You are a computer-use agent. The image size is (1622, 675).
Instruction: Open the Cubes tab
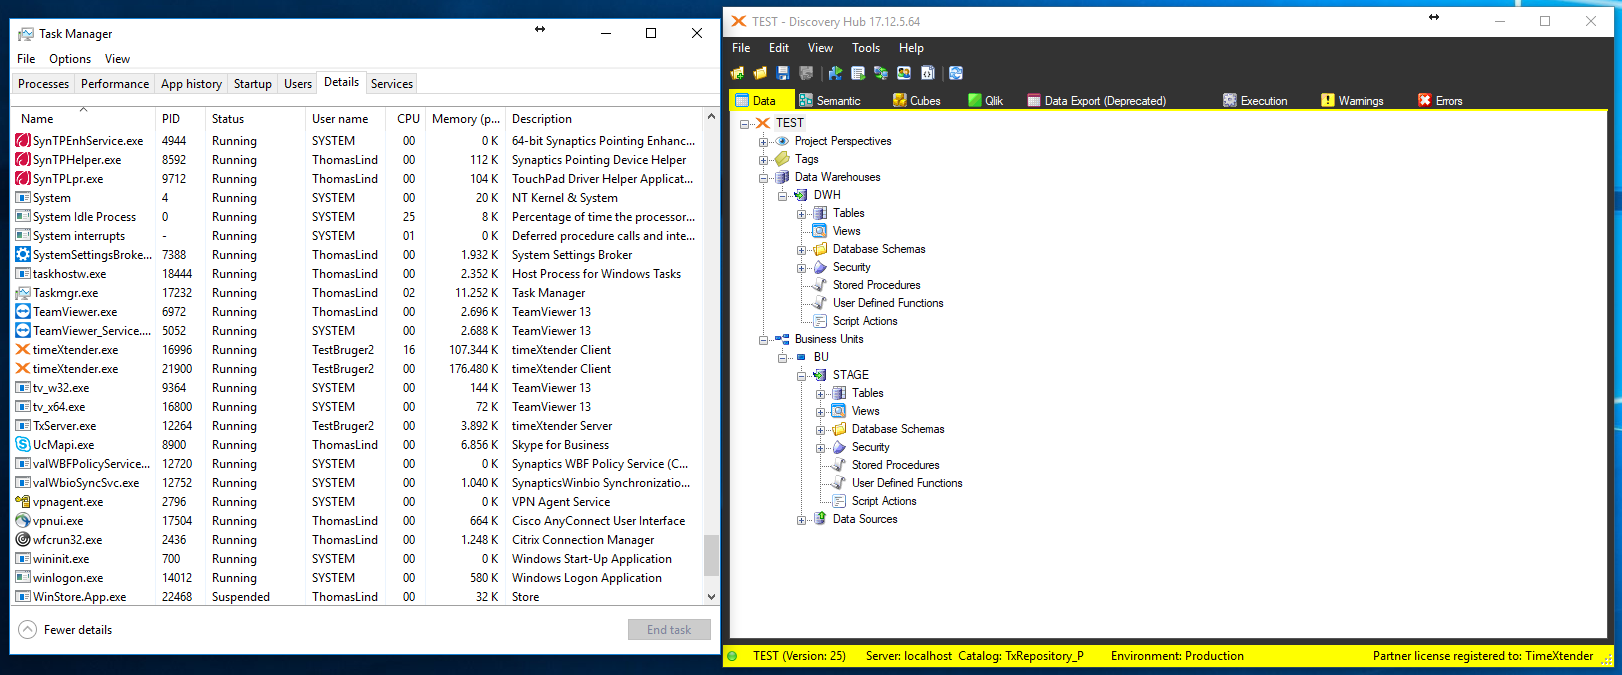[916, 101]
